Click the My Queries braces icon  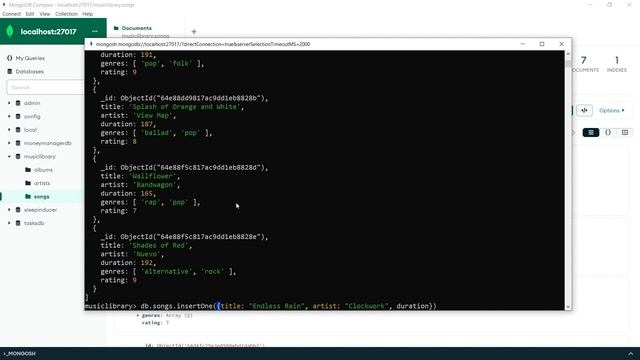click(x=9, y=58)
